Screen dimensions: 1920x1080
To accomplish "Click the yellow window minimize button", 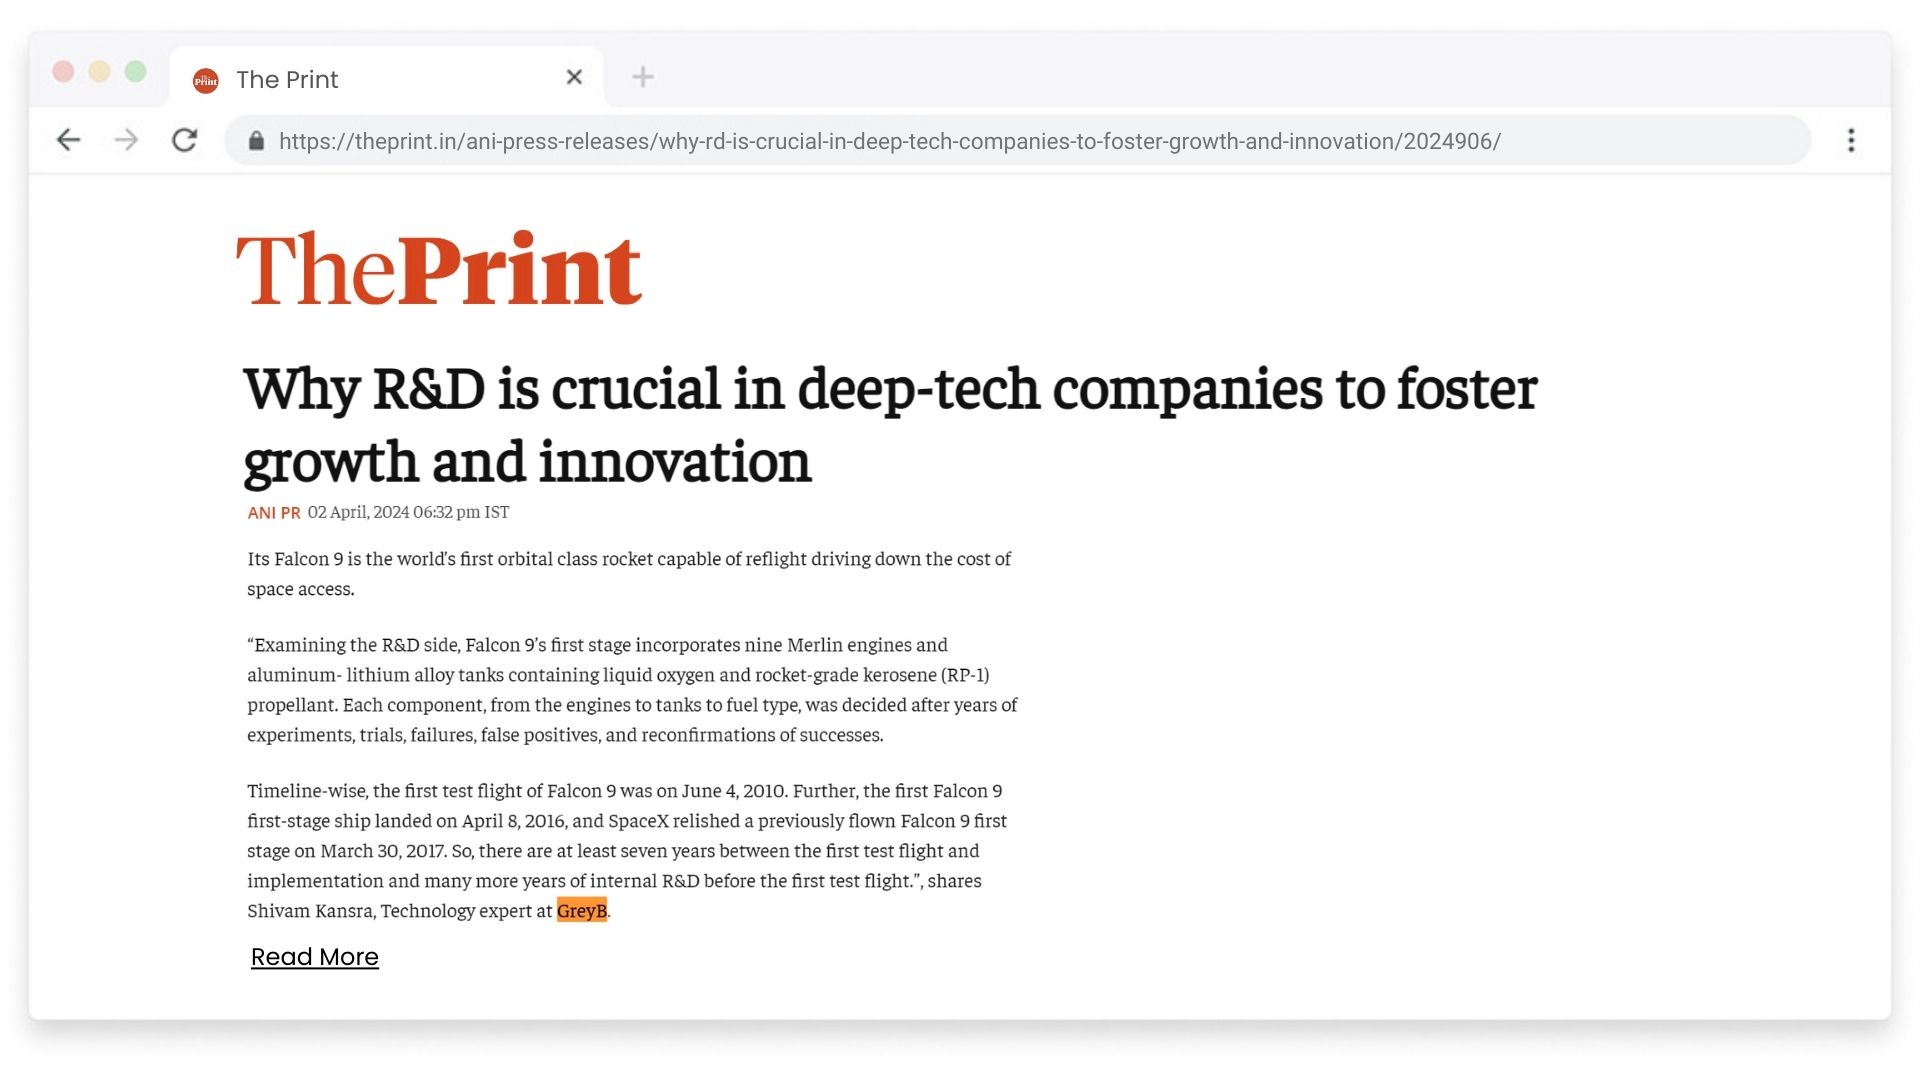I will [99, 72].
